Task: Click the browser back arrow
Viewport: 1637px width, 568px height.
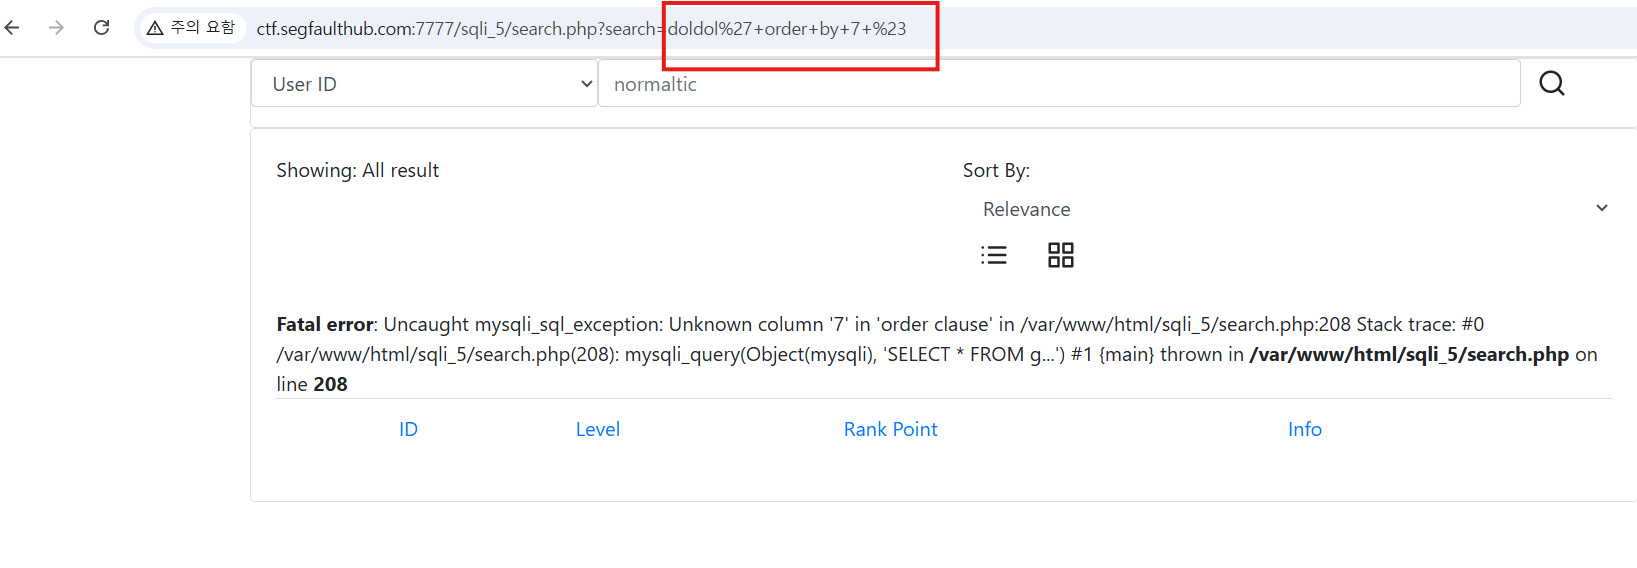Action: click(x=13, y=28)
